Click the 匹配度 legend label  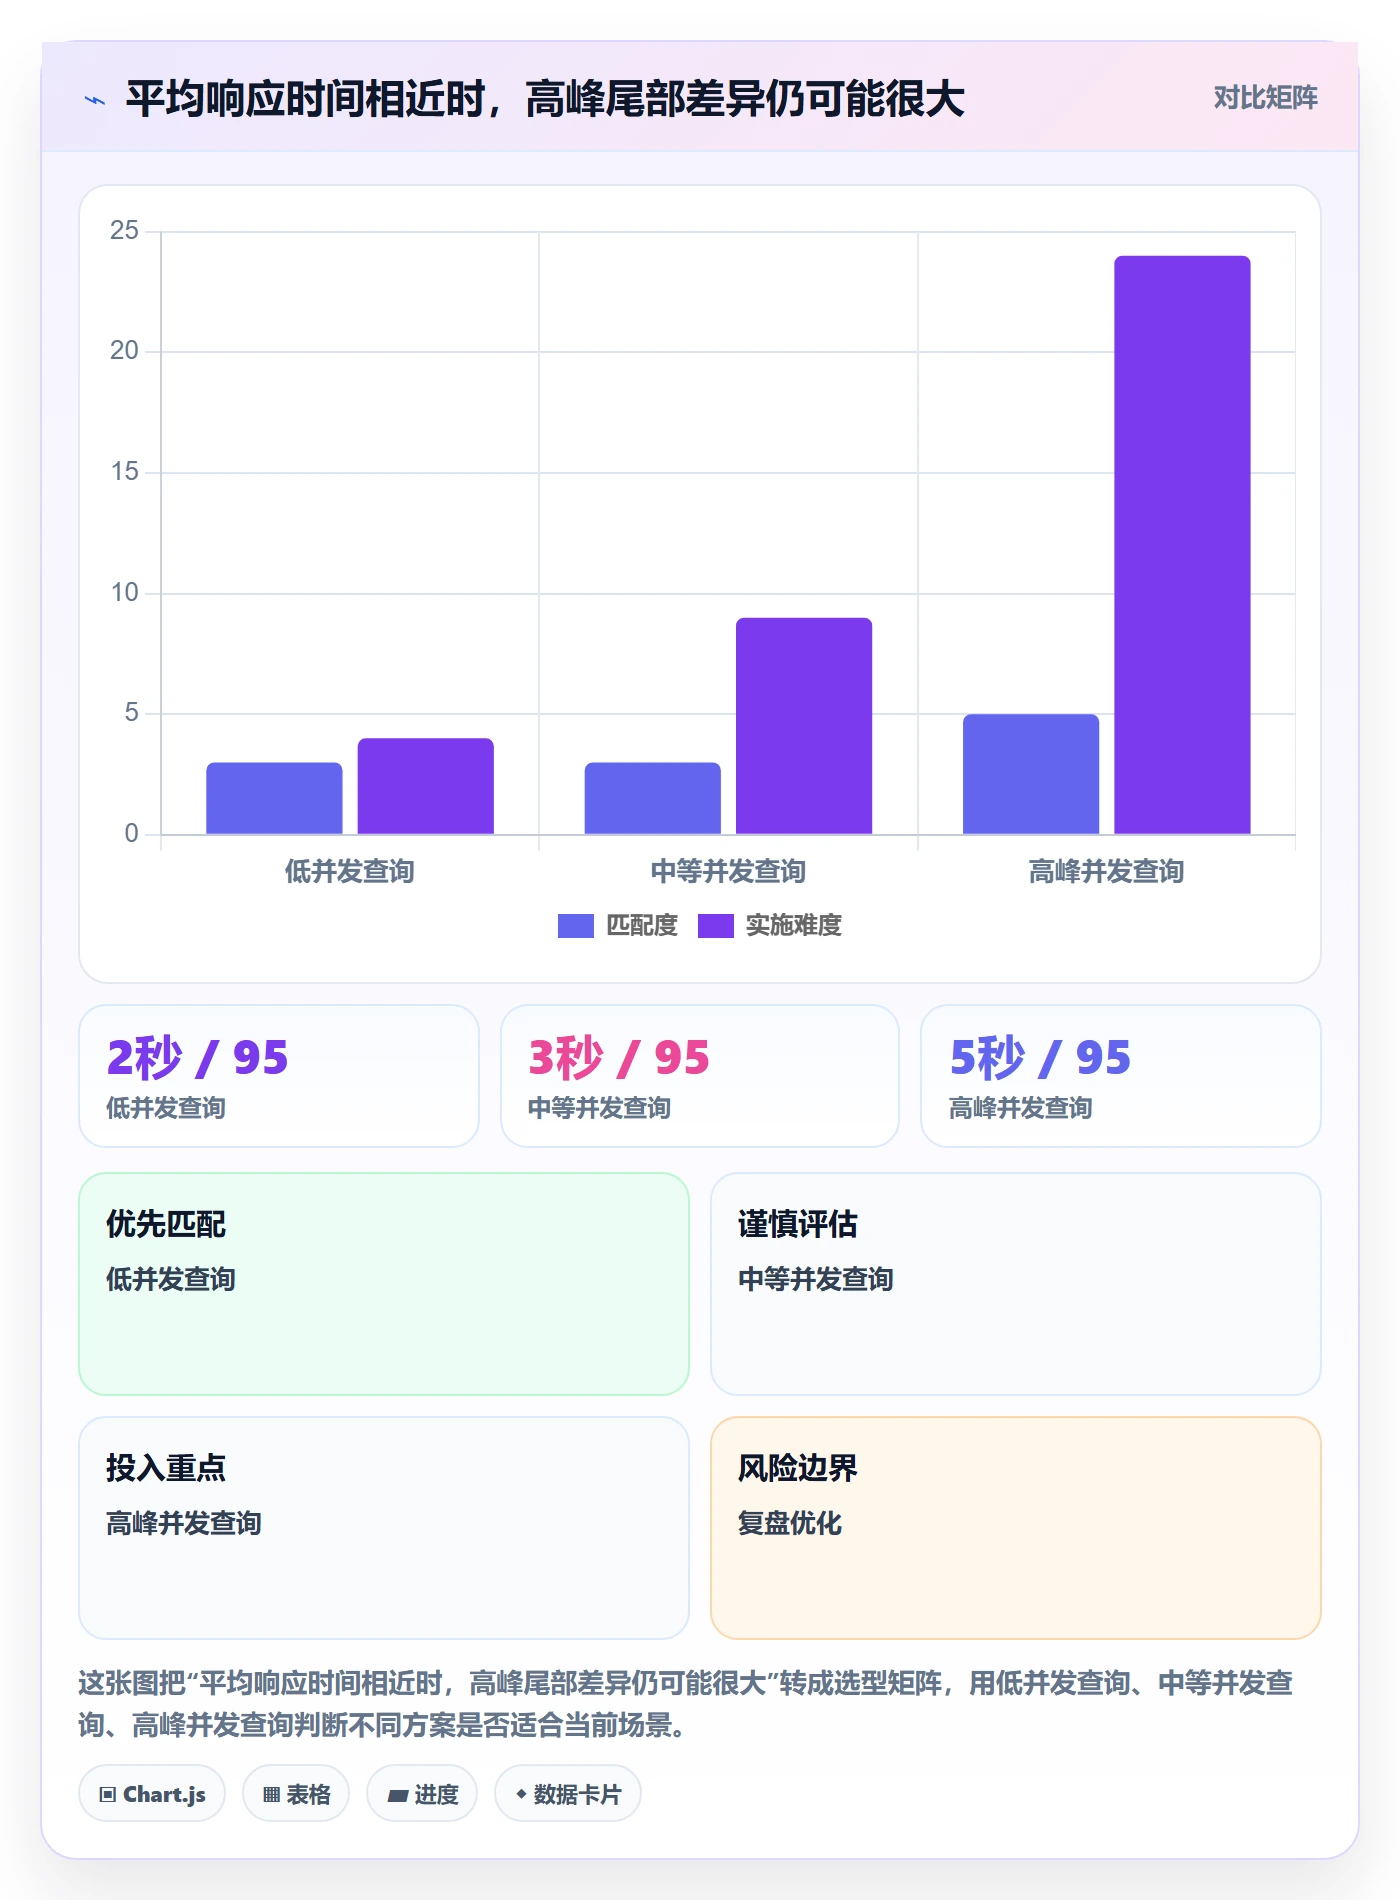pos(642,926)
